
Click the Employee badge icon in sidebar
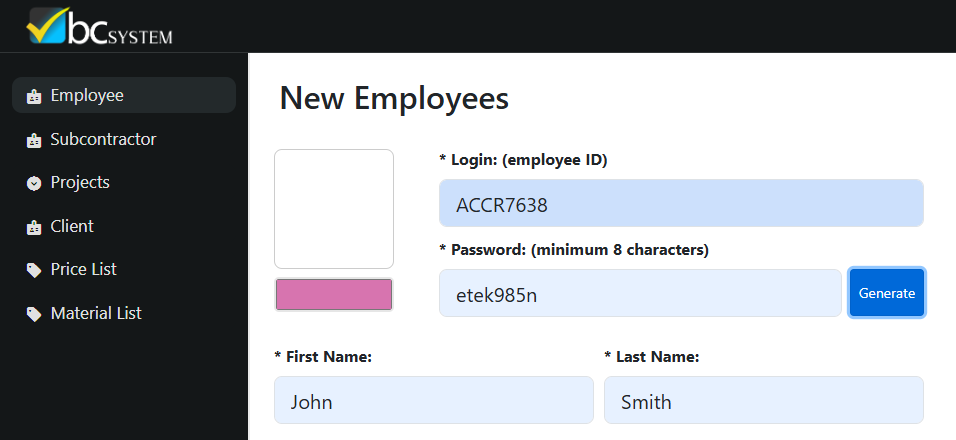(34, 96)
